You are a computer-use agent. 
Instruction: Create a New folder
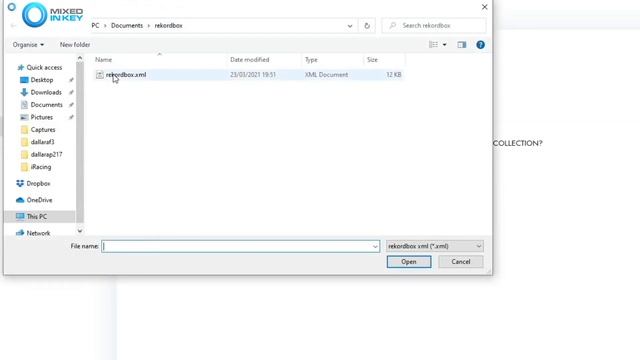(75, 44)
